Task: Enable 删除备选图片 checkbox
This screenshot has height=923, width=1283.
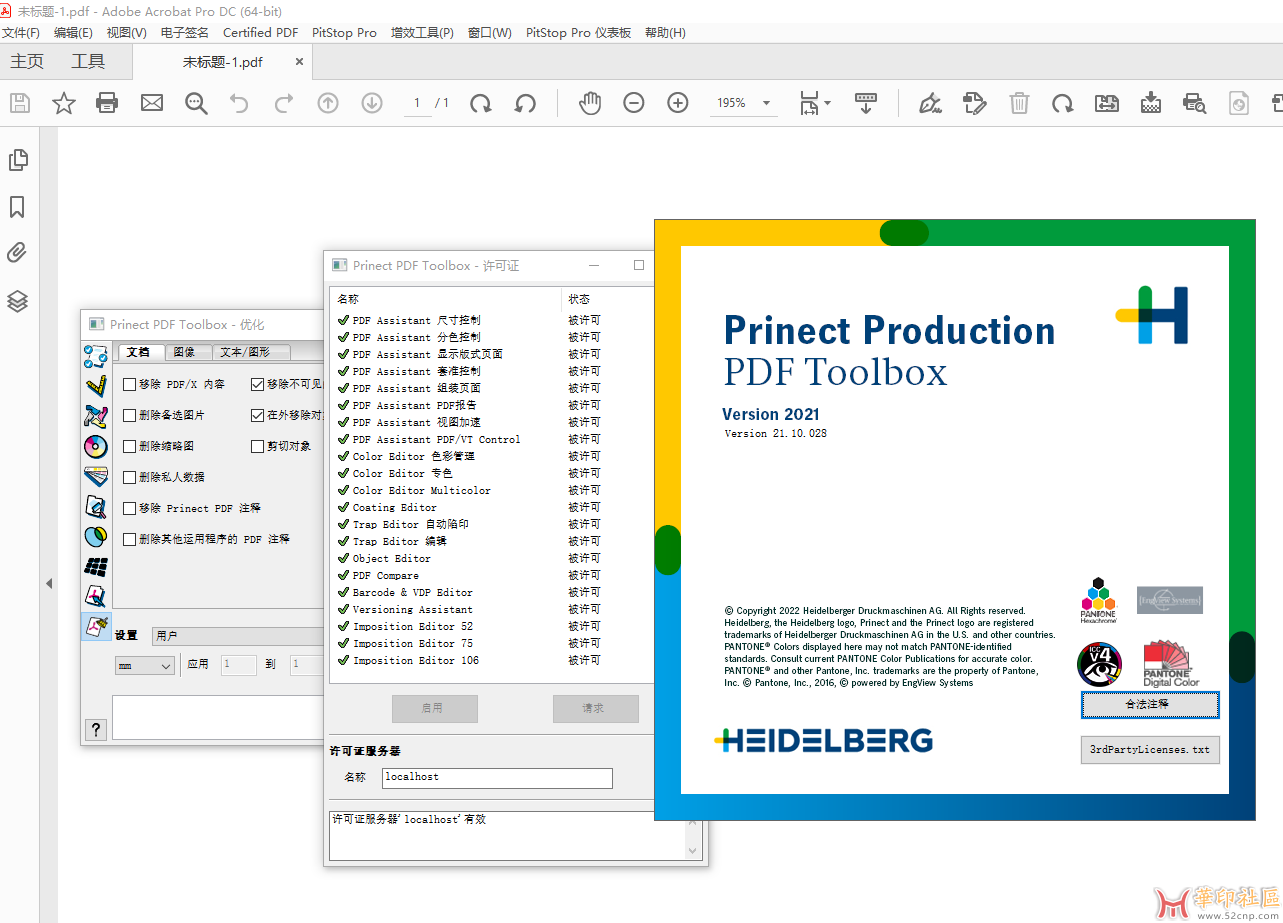Action: point(129,415)
